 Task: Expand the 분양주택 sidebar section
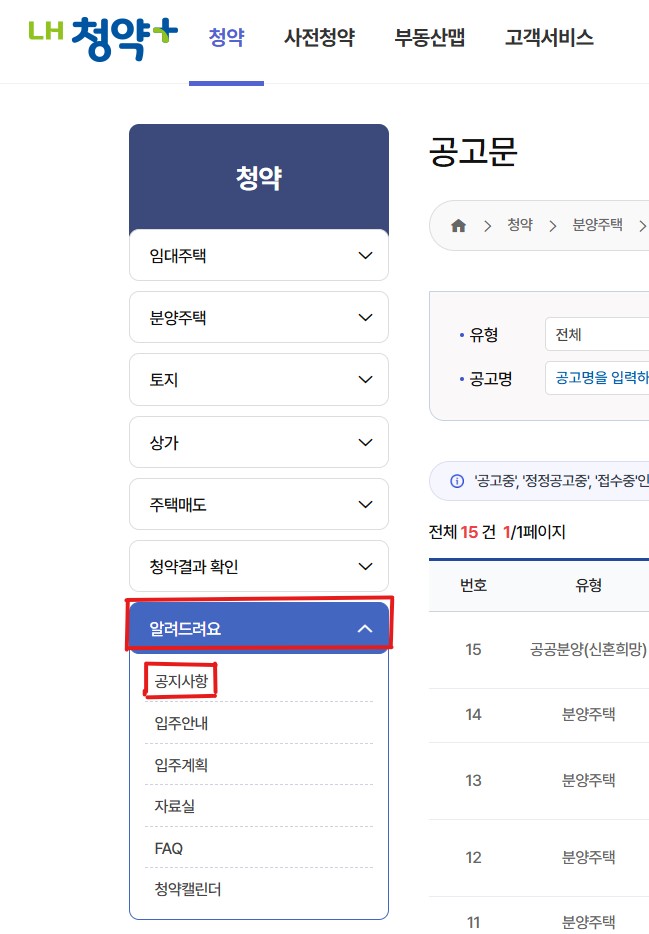tap(259, 317)
